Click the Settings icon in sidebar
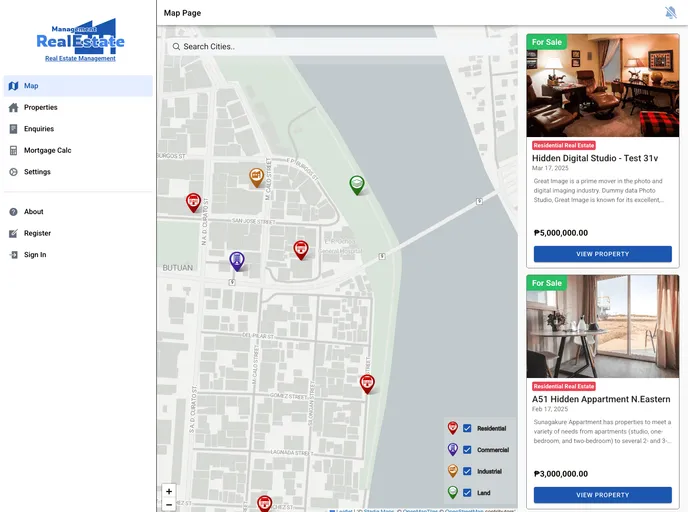688x512 pixels. point(14,172)
